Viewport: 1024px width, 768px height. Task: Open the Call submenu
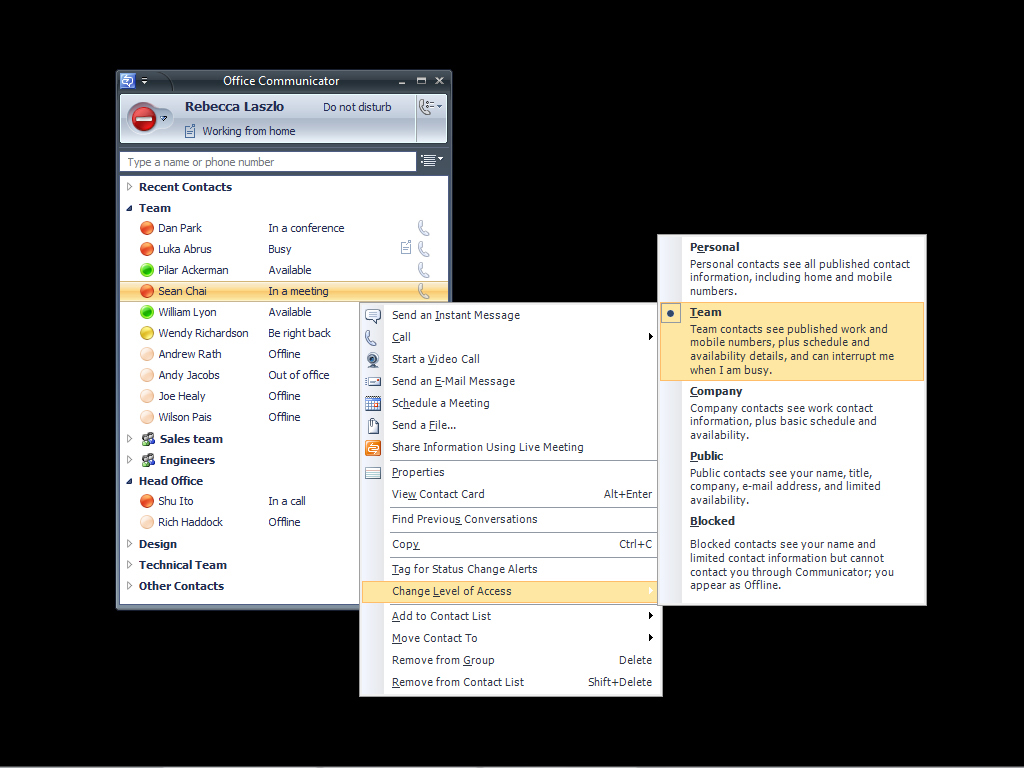(509, 337)
